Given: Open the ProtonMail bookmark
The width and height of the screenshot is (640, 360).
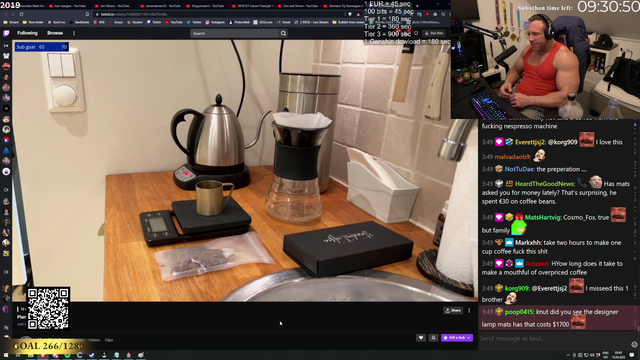Looking at the screenshot, I should 239,22.
